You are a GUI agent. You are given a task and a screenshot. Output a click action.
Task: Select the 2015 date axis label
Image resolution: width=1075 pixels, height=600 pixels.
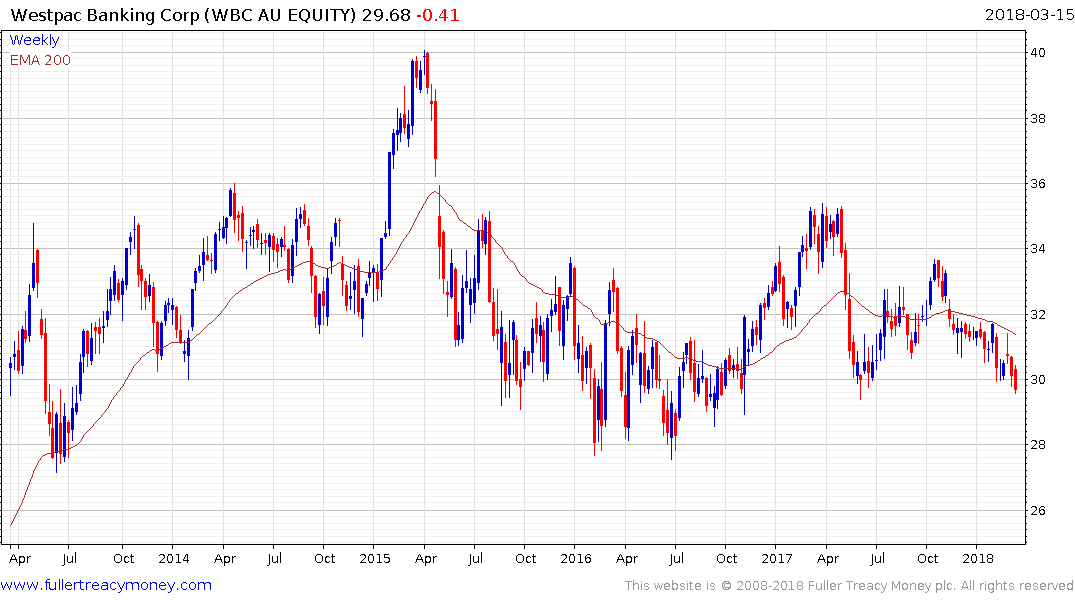pos(374,558)
